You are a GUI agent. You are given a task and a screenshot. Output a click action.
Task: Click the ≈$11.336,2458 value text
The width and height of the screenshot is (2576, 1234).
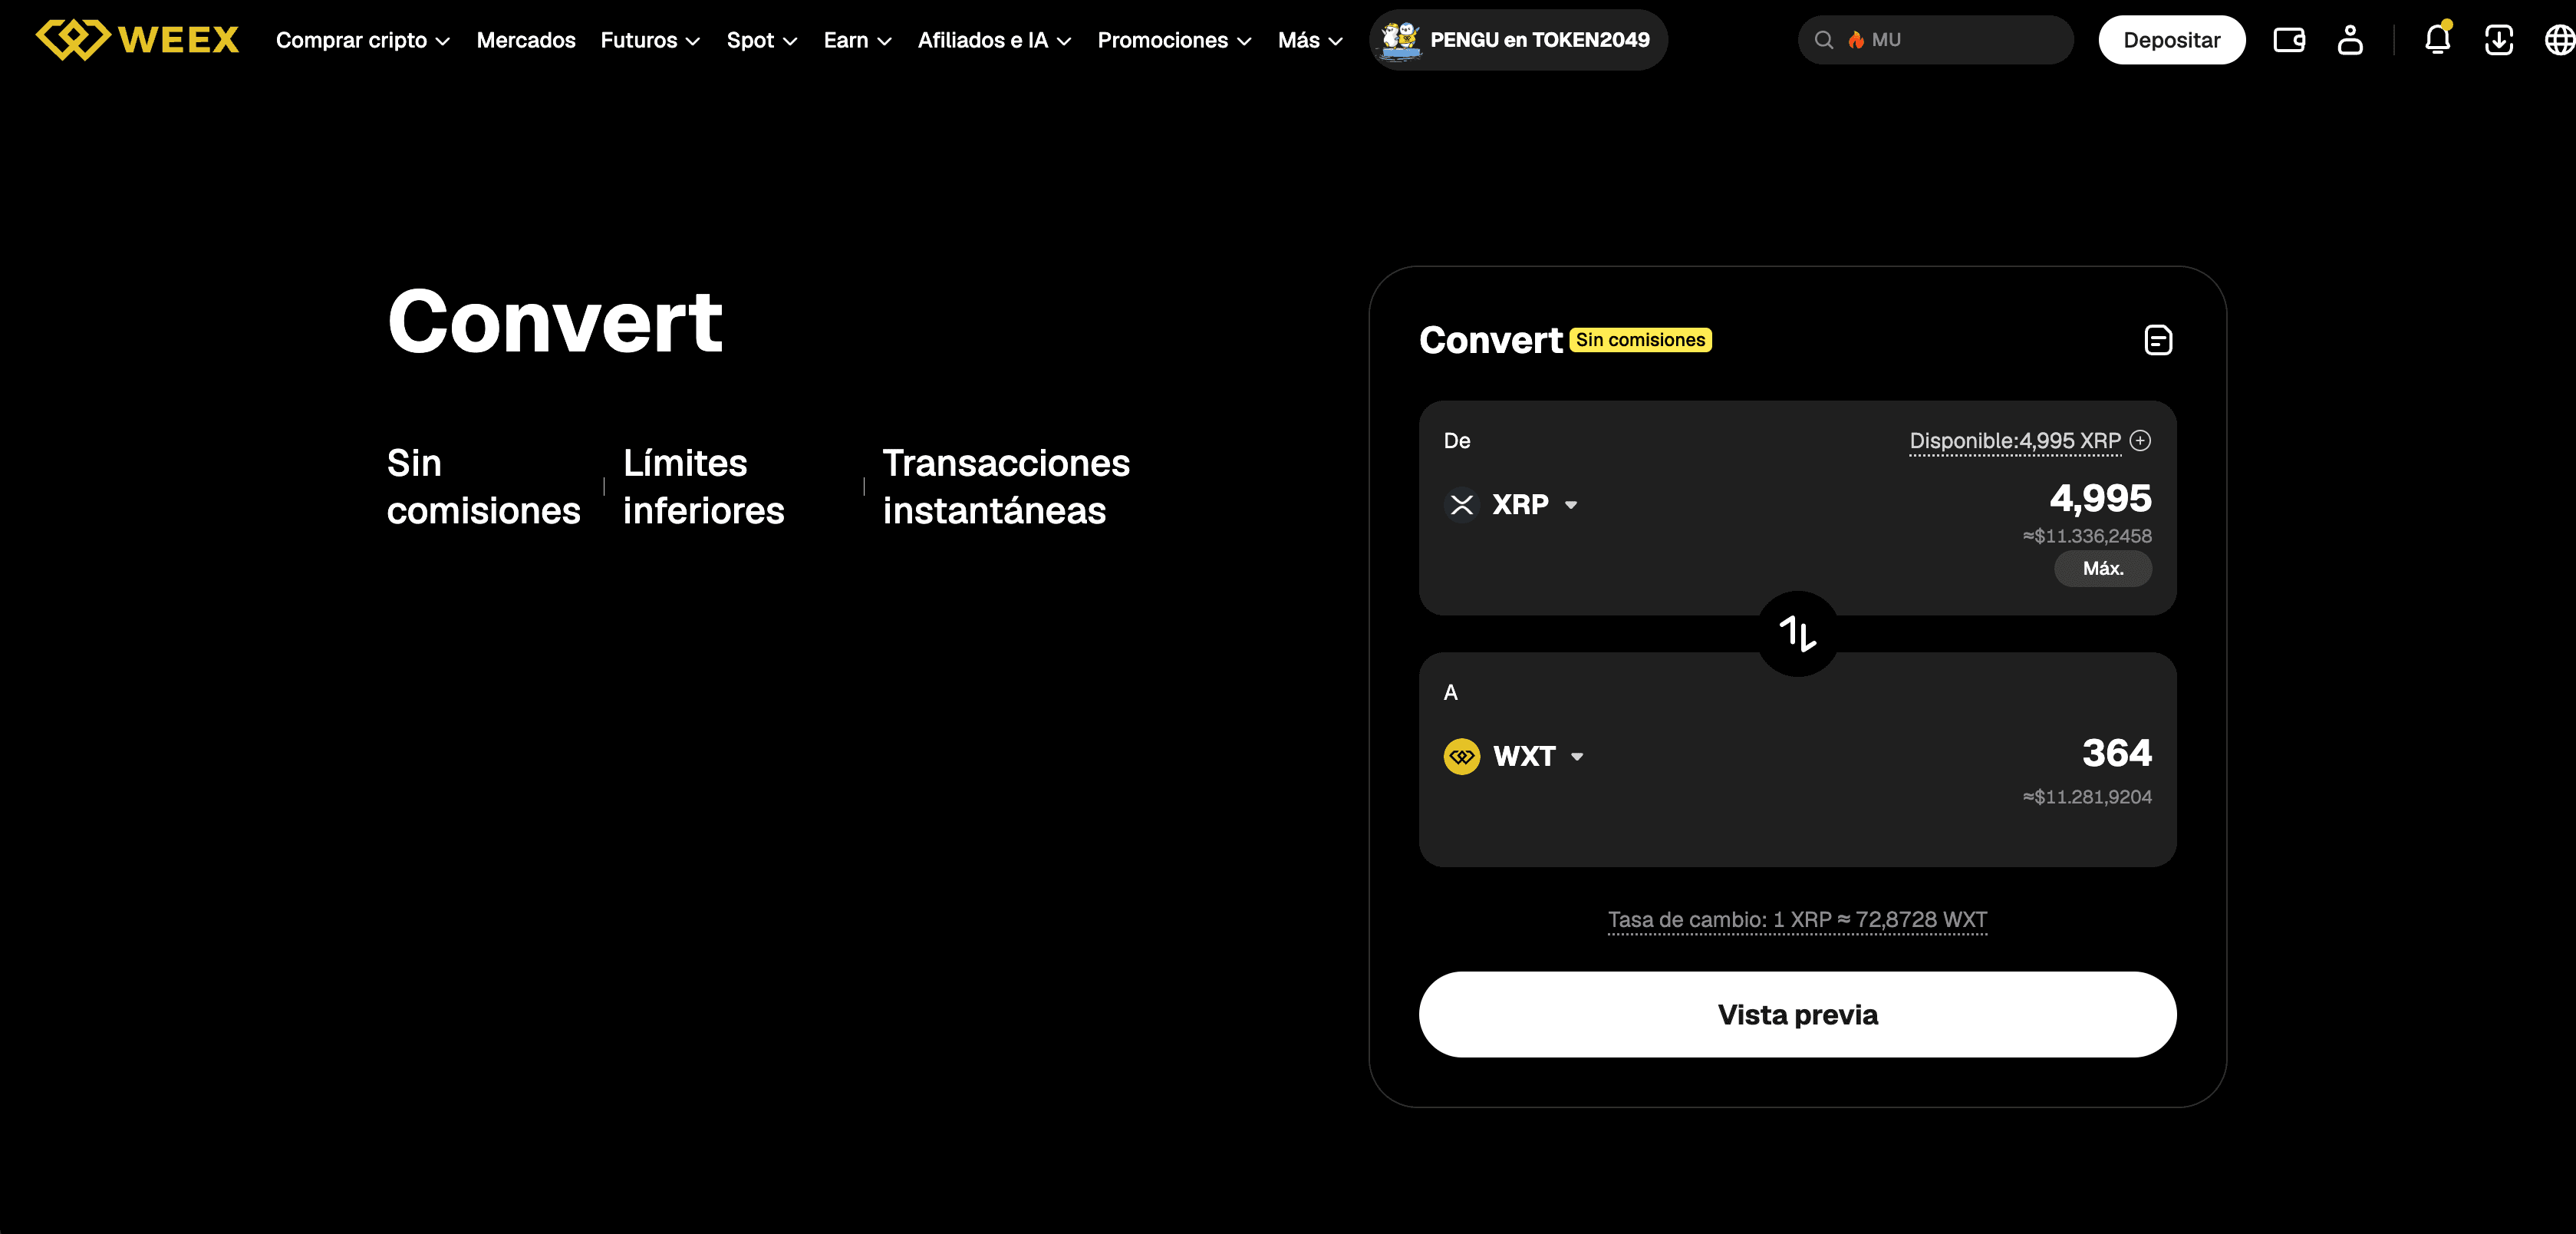2087,536
